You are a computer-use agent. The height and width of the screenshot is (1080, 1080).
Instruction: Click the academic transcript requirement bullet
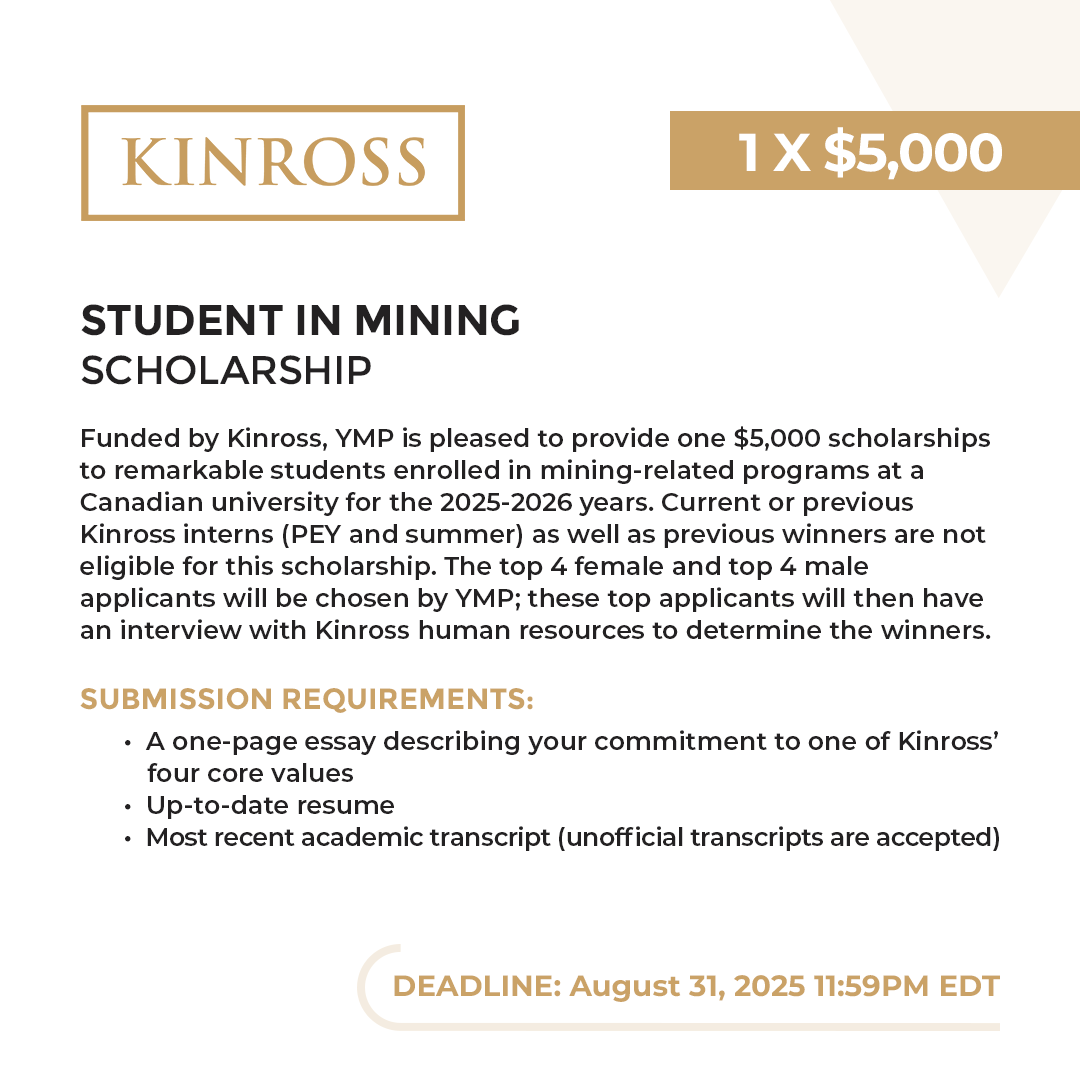point(347,837)
